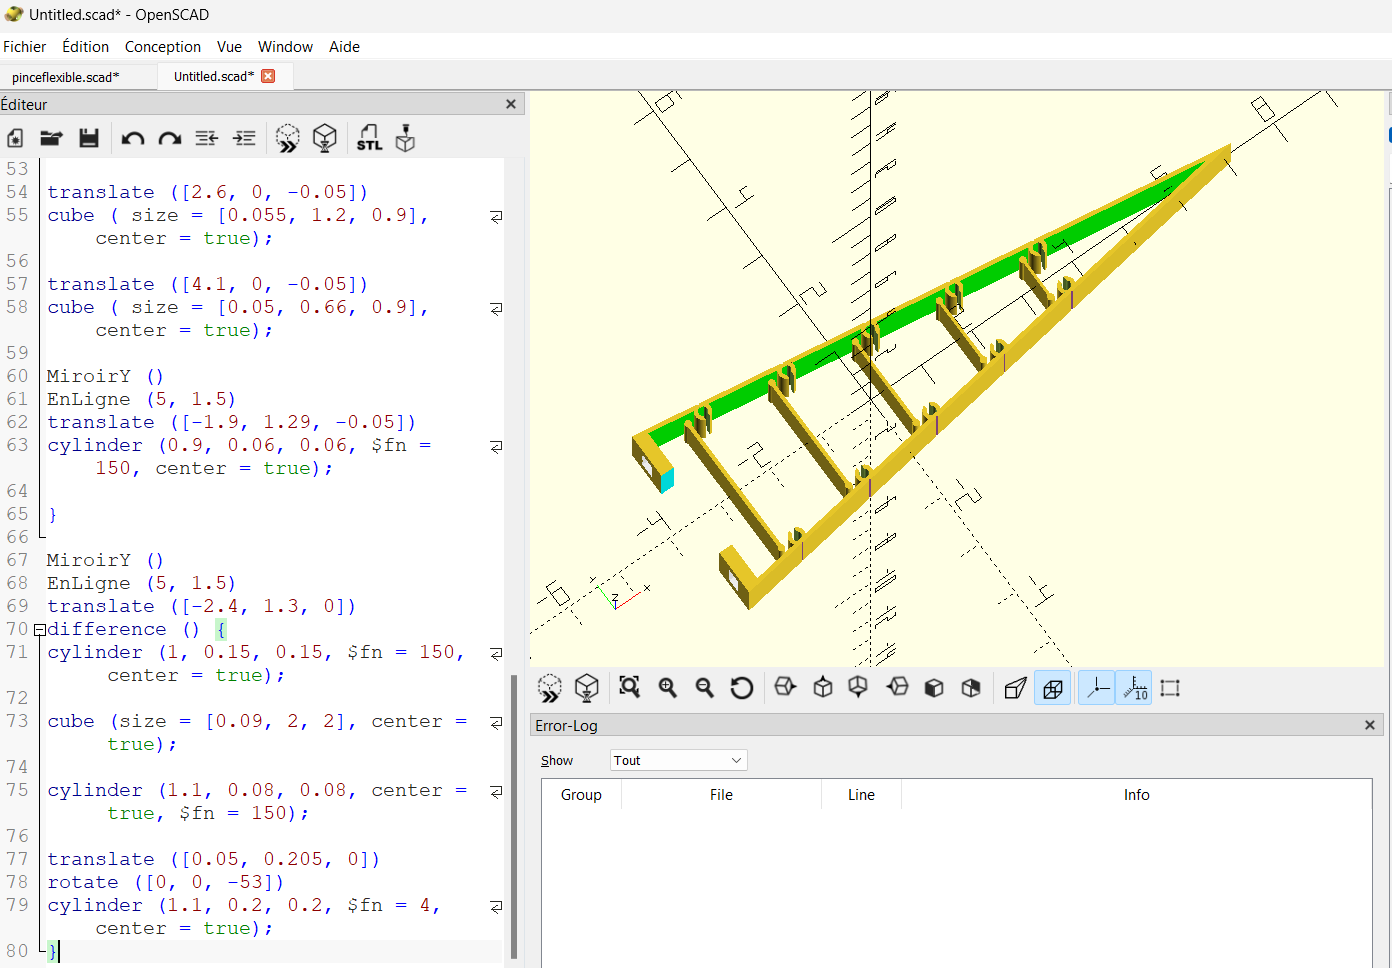The height and width of the screenshot is (968, 1392).
Task: Open the Aide menu
Action: [344, 47]
